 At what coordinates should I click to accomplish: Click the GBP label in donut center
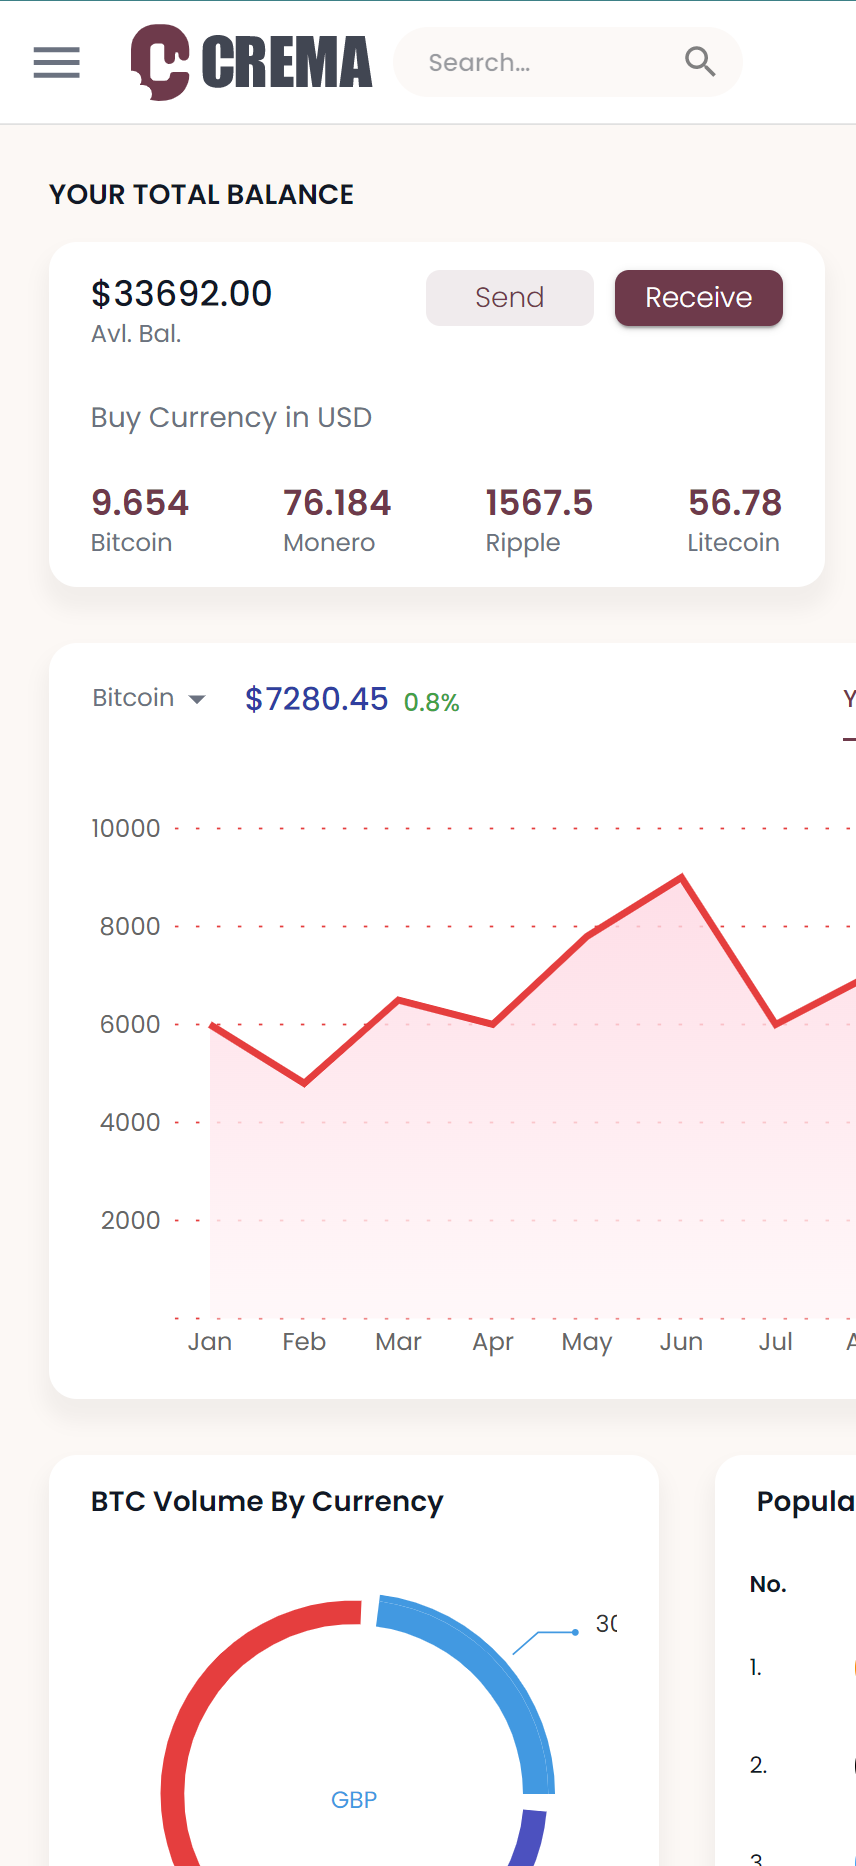354,1800
